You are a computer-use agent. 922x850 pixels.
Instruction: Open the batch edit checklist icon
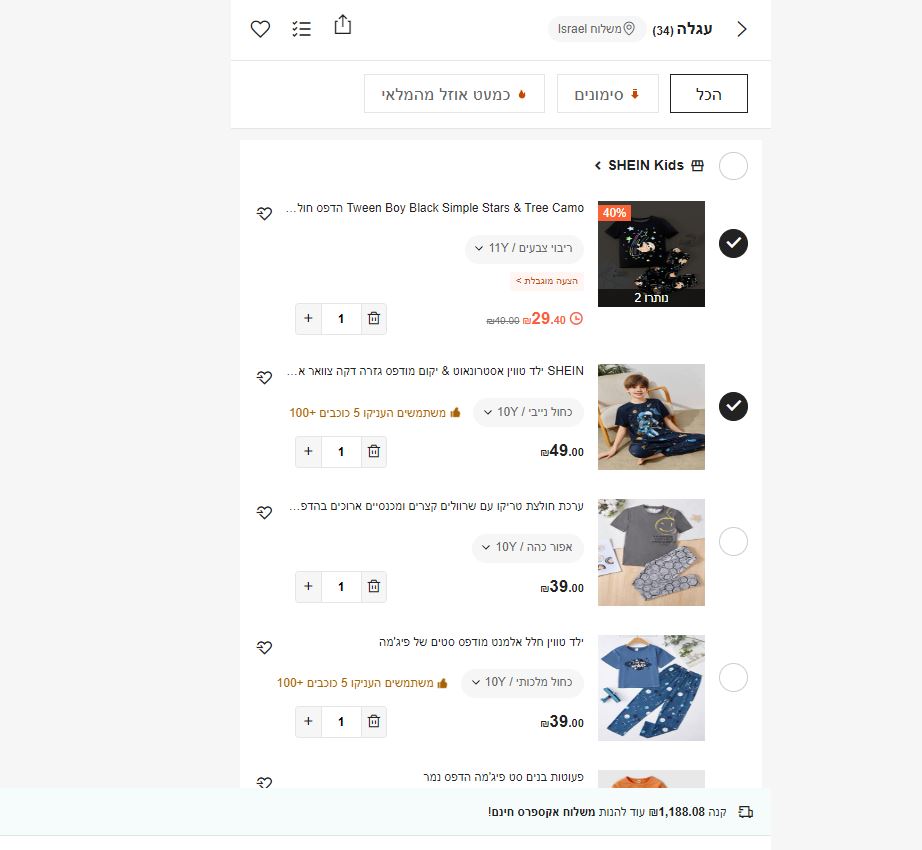[x=302, y=29]
